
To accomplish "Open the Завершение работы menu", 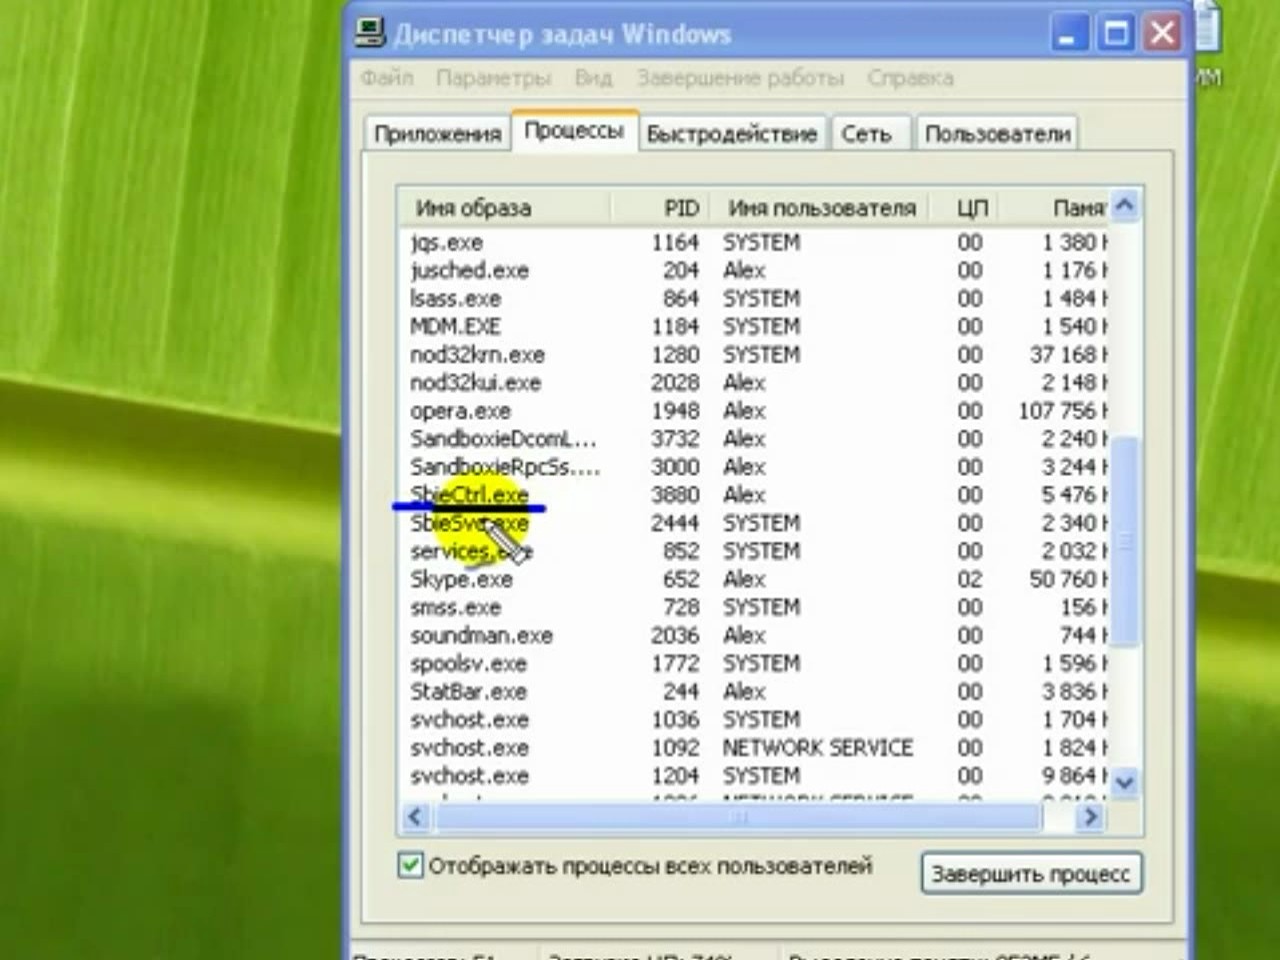I will [740, 78].
